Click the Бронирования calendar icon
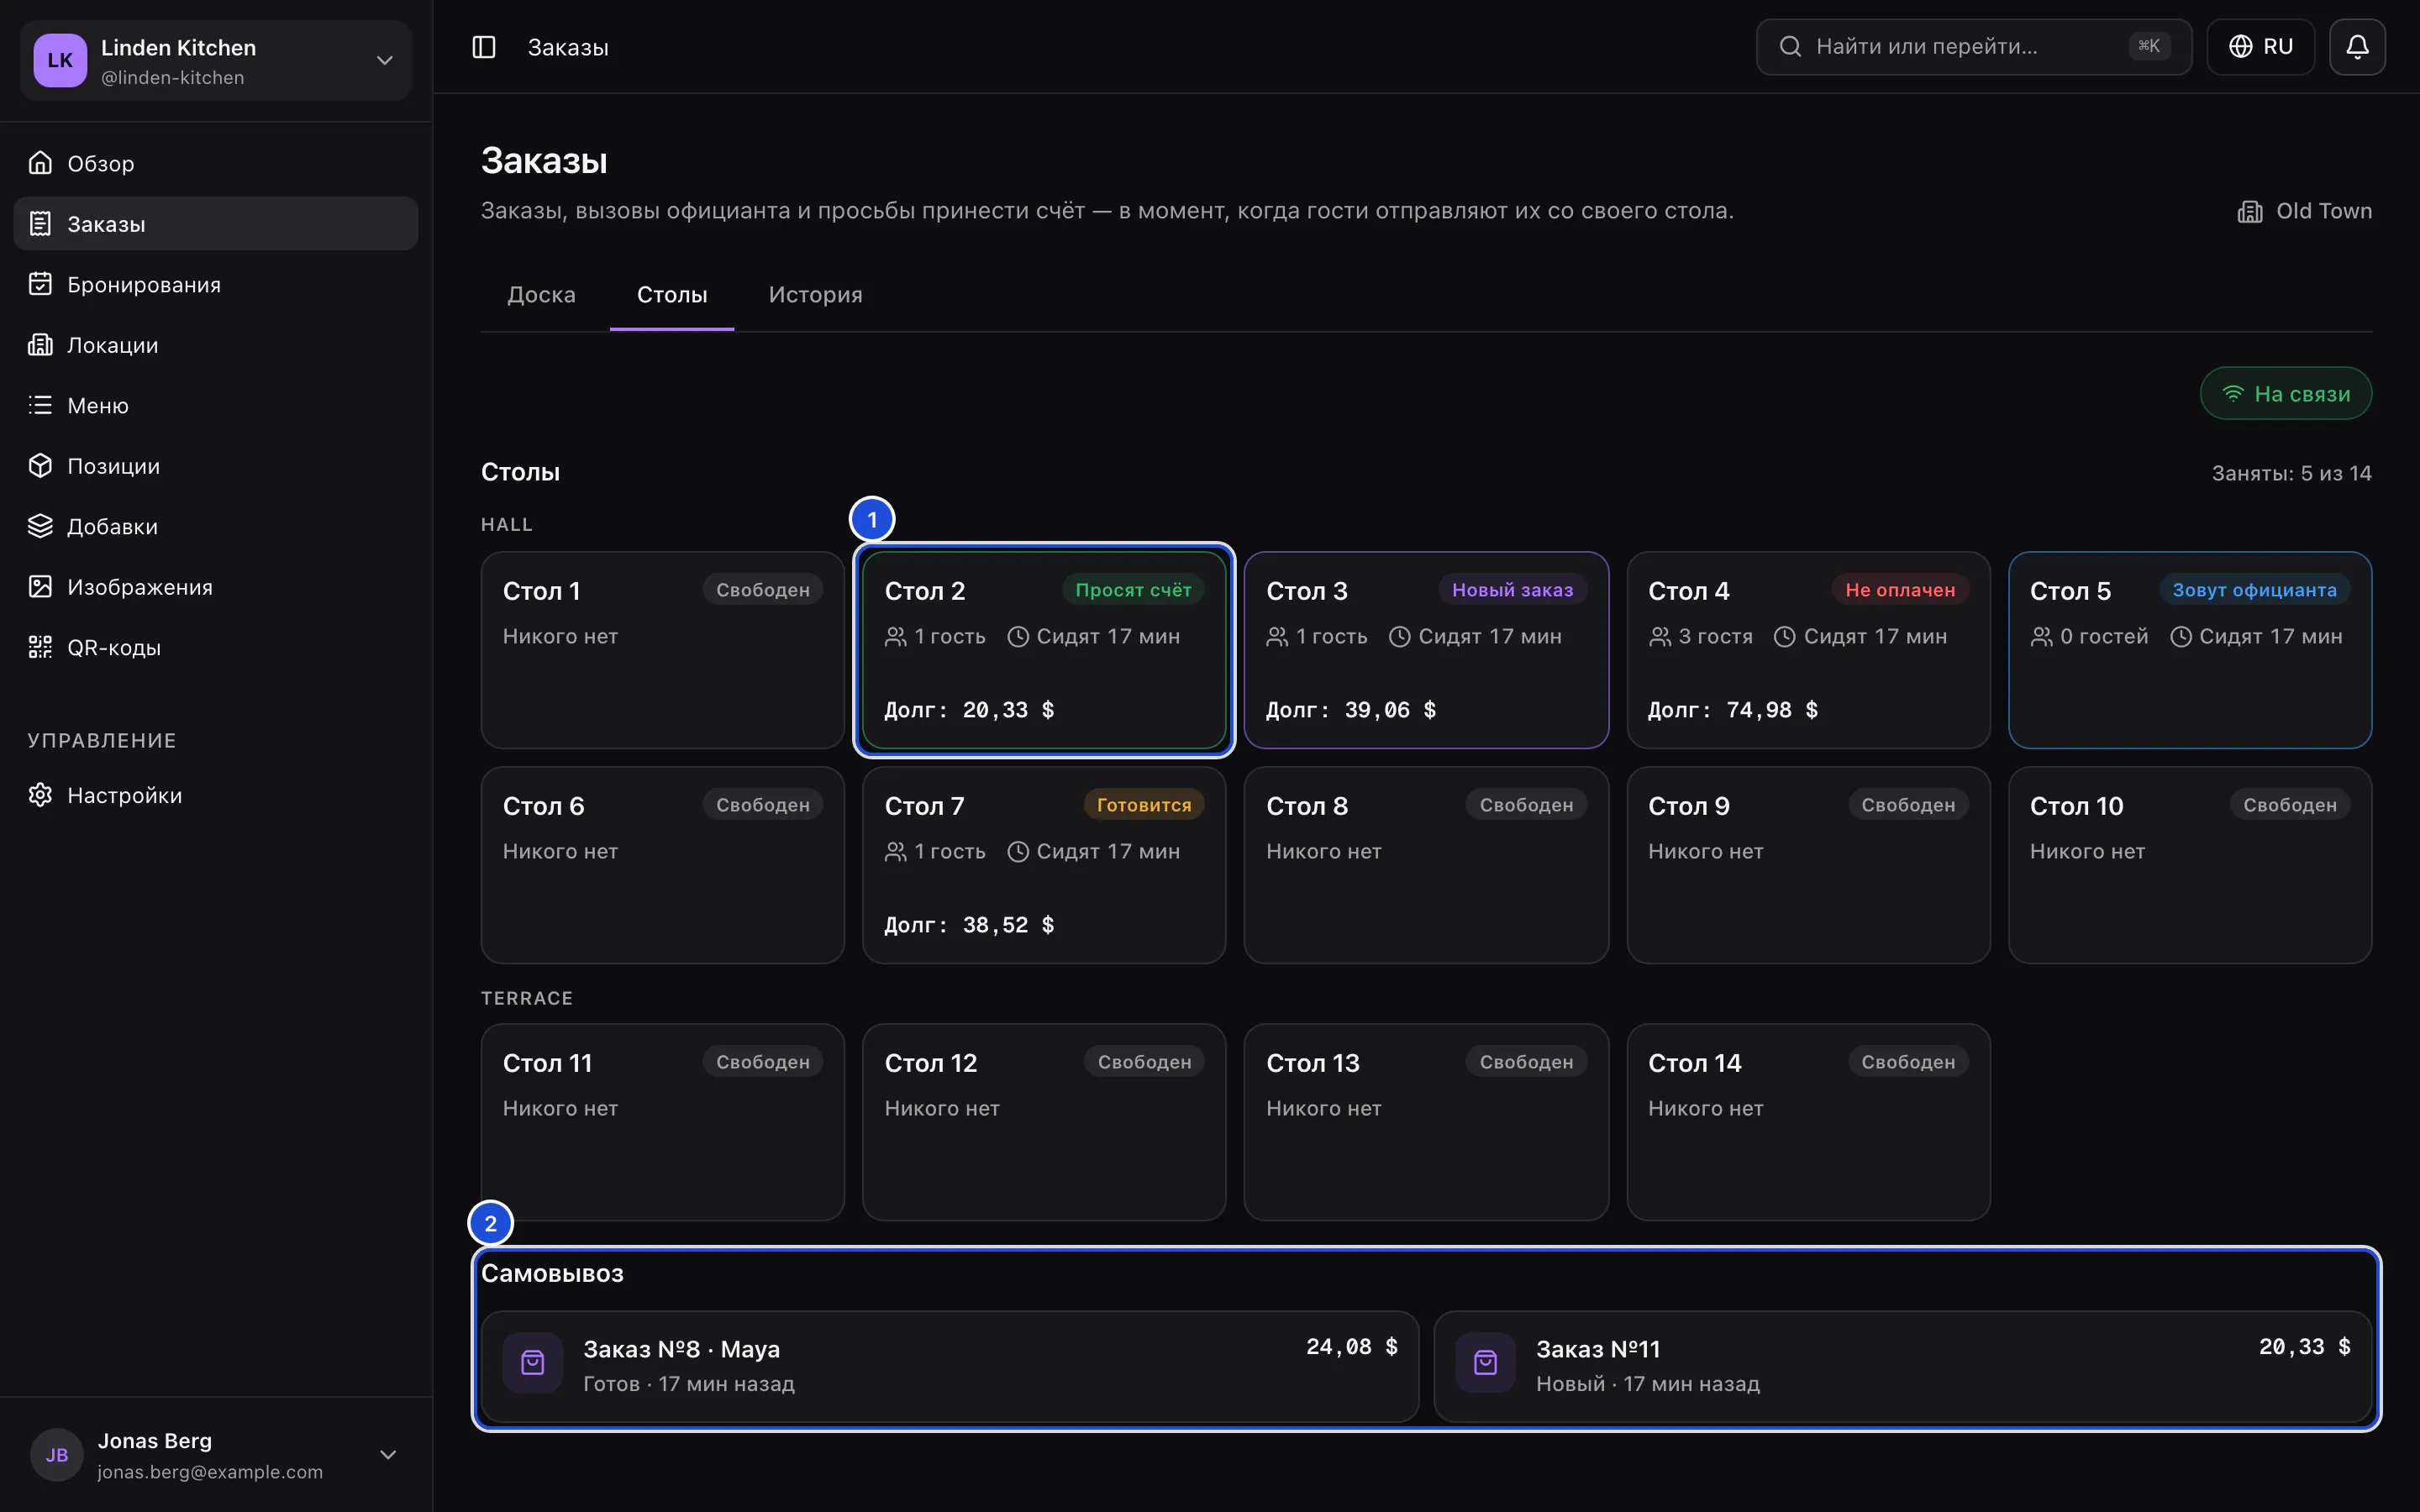Image resolution: width=2420 pixels, height=1512 pixels. tap(40, 284)
